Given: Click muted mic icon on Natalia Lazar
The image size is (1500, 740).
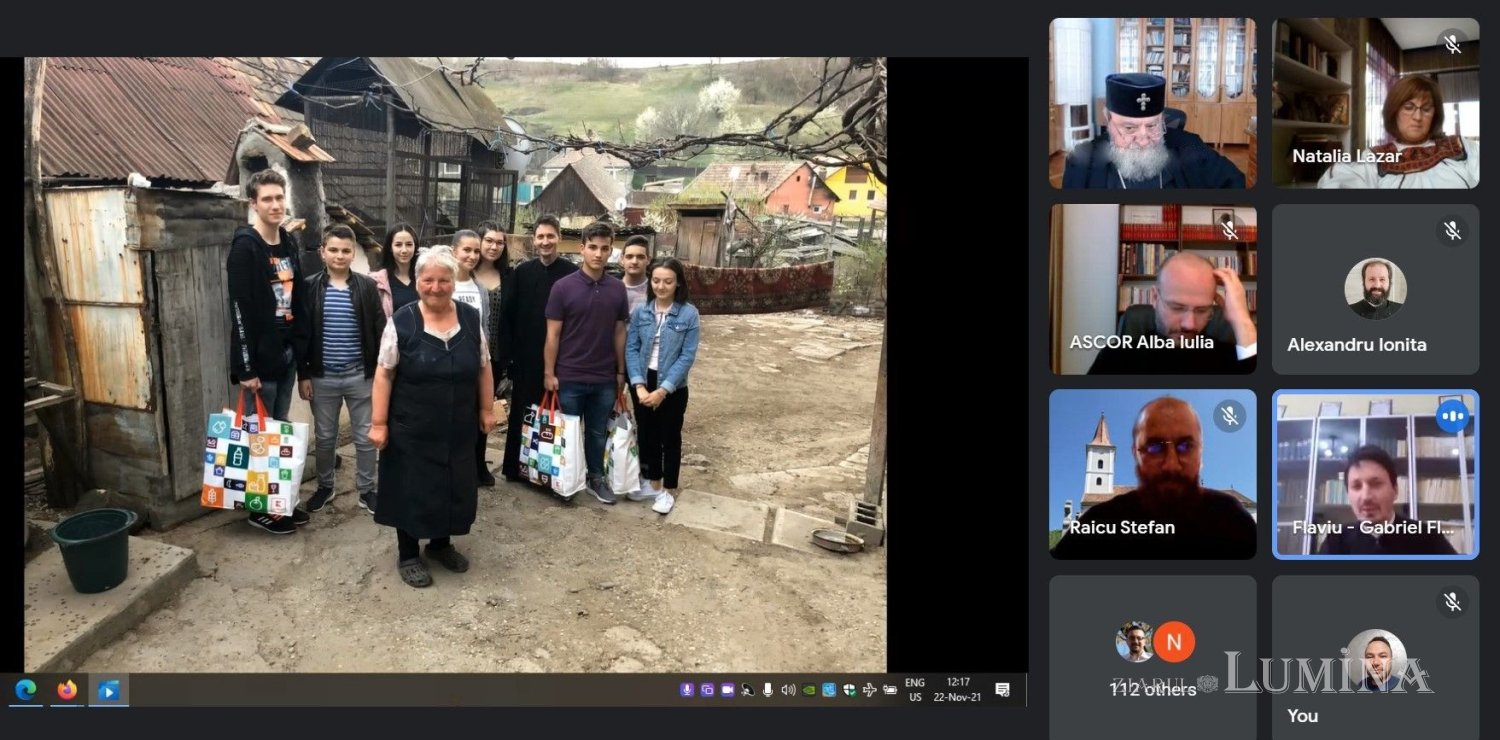Looking at the screenshot, I should click(1452, 44).
